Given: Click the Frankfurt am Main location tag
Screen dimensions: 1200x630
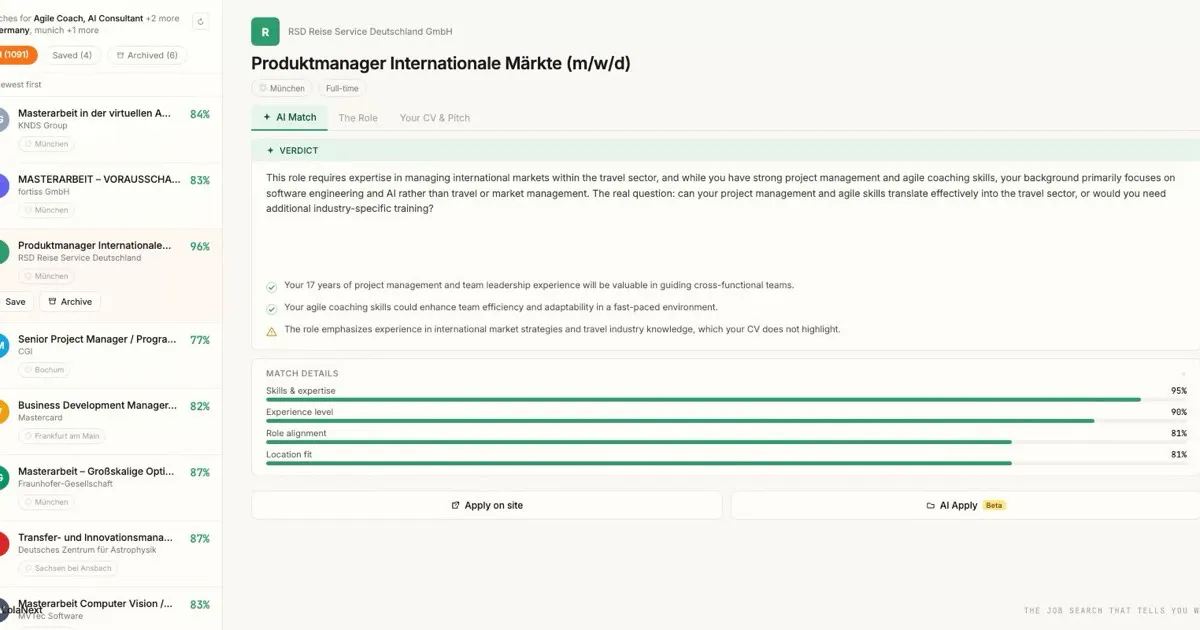Looking at the screenshot, I should [x=62, y=436].
